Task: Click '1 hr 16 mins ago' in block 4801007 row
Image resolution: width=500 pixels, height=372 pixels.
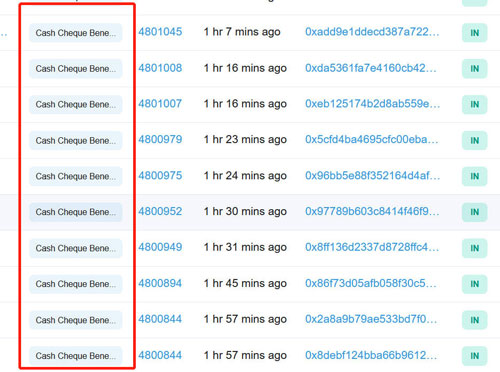Action: [245, 104]
